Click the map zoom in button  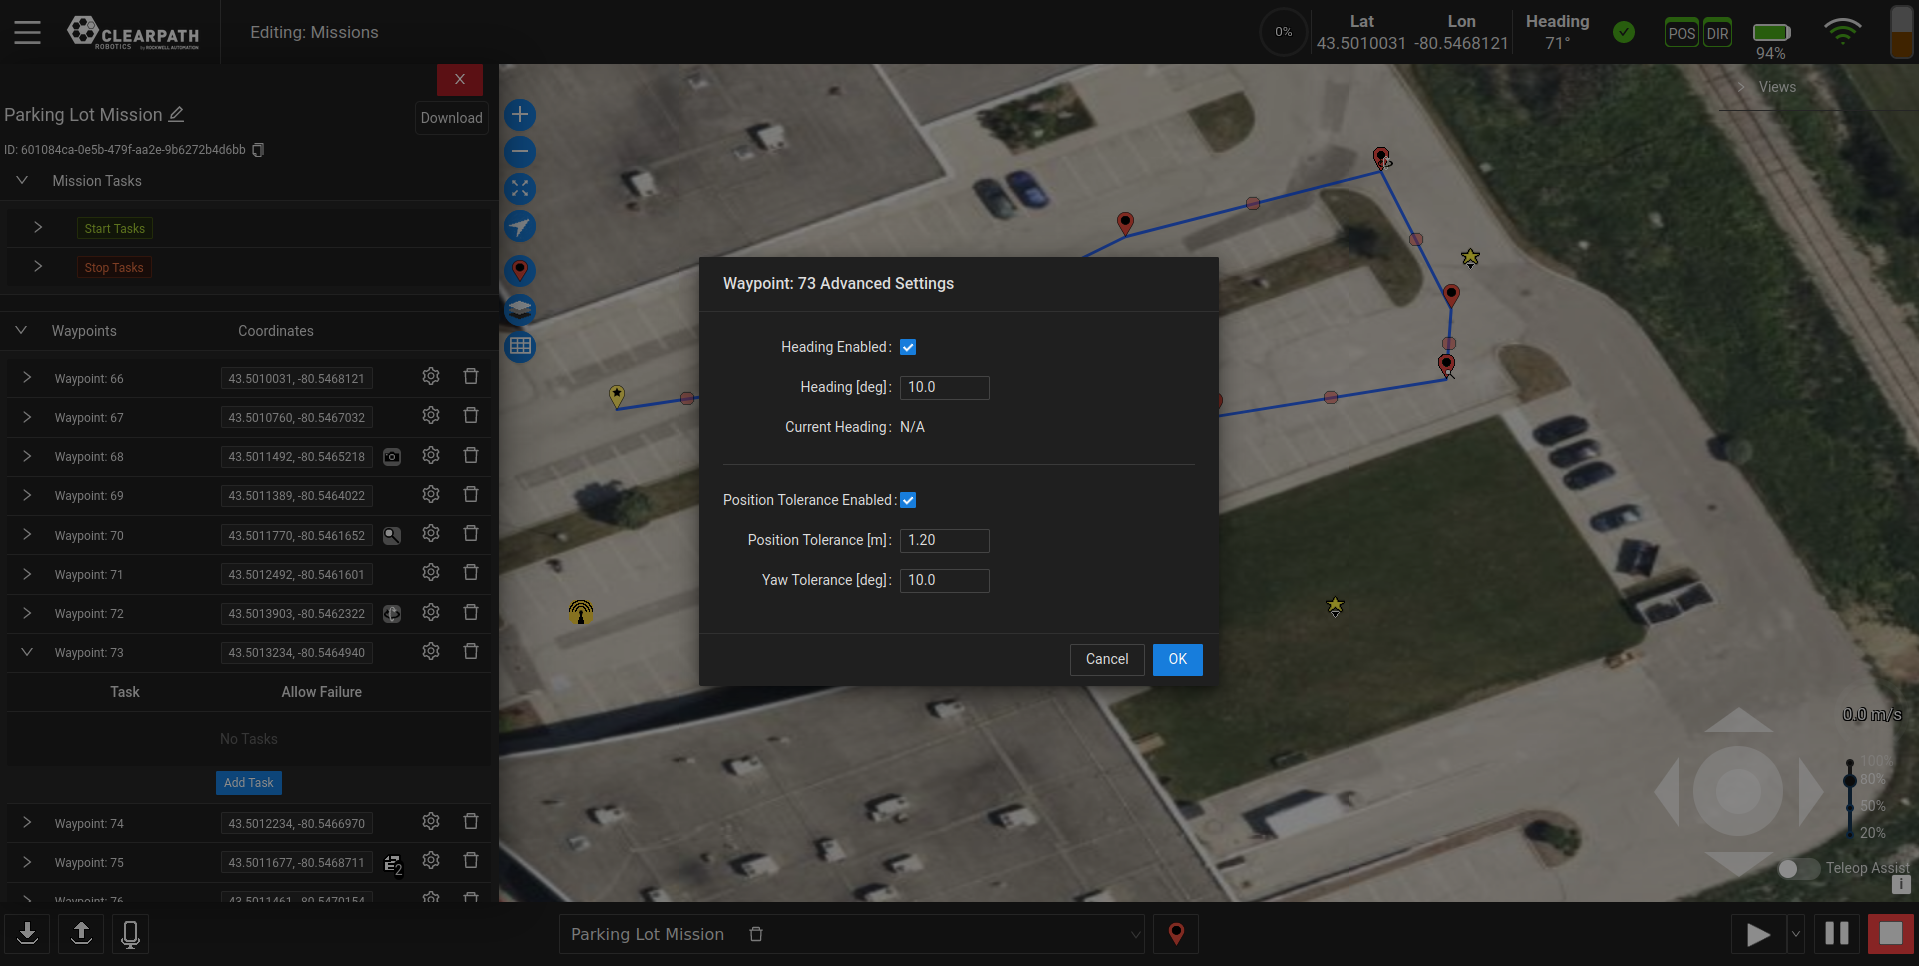click(520, 115)
